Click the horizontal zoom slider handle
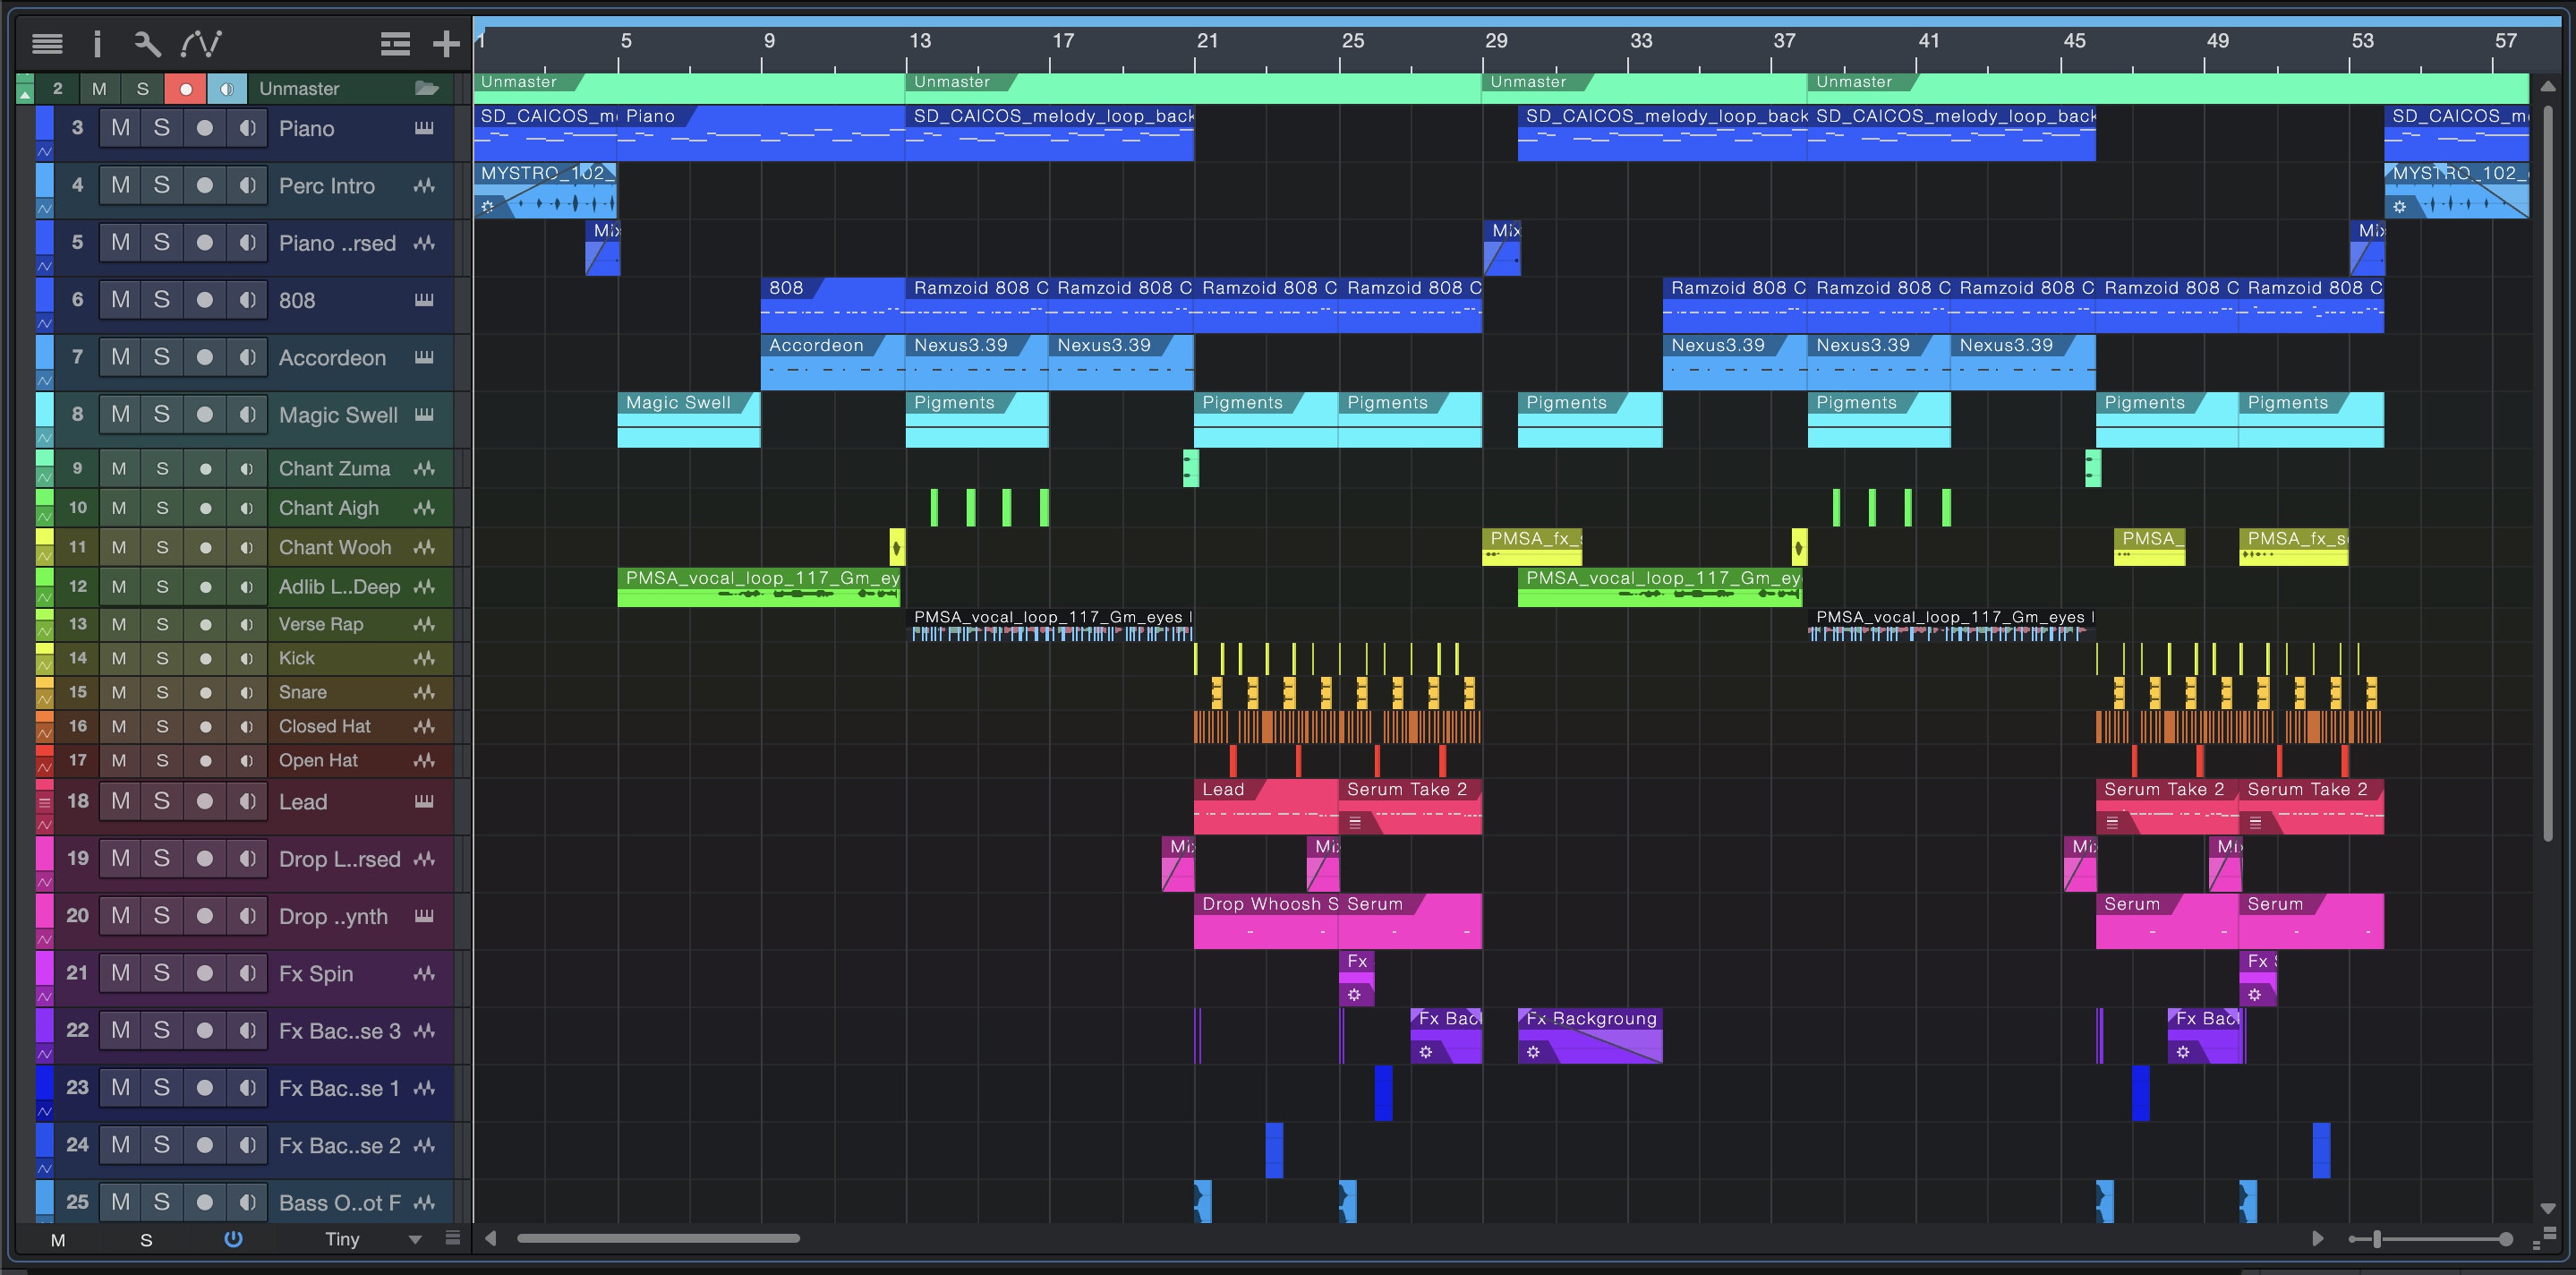2576x1275 pixels. pos(2377,1239)
